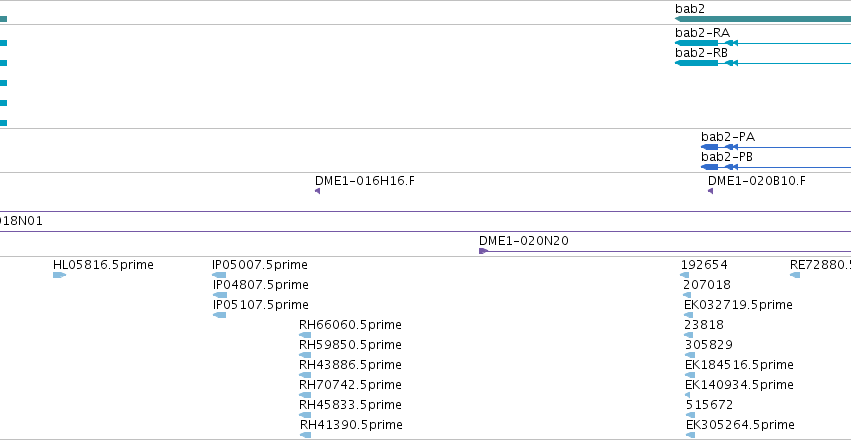Select the bab2-RB transcript glyph
Screen dimensions: 851x440
pyautogui.click(x=763, y=63)
